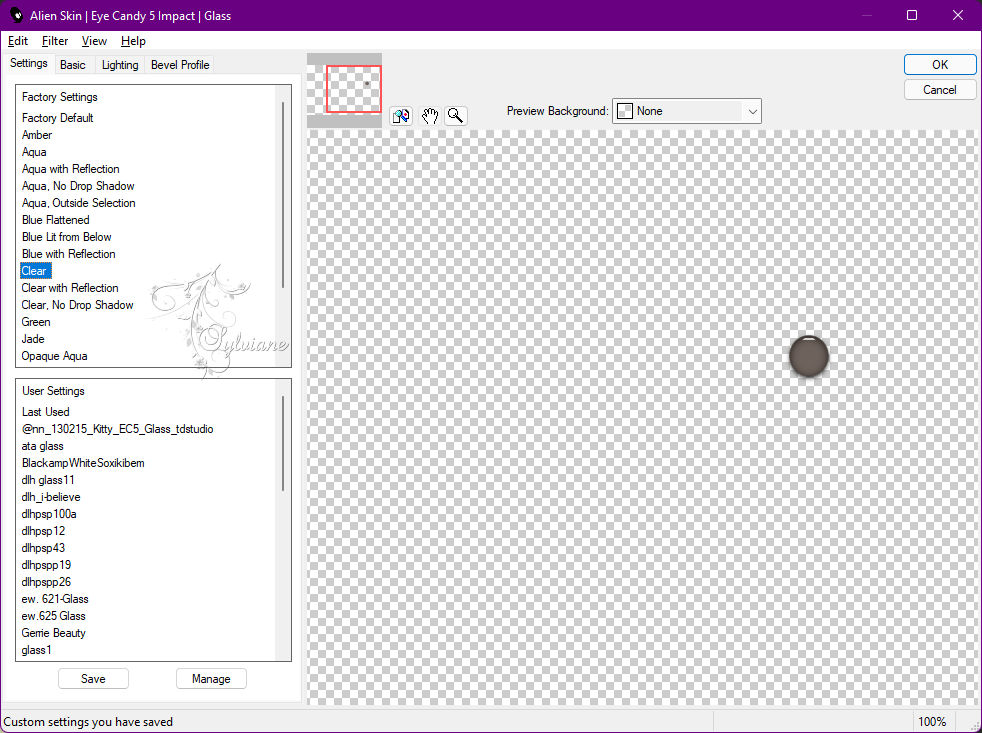Click the glass button in preview

[x=809, y=356]
